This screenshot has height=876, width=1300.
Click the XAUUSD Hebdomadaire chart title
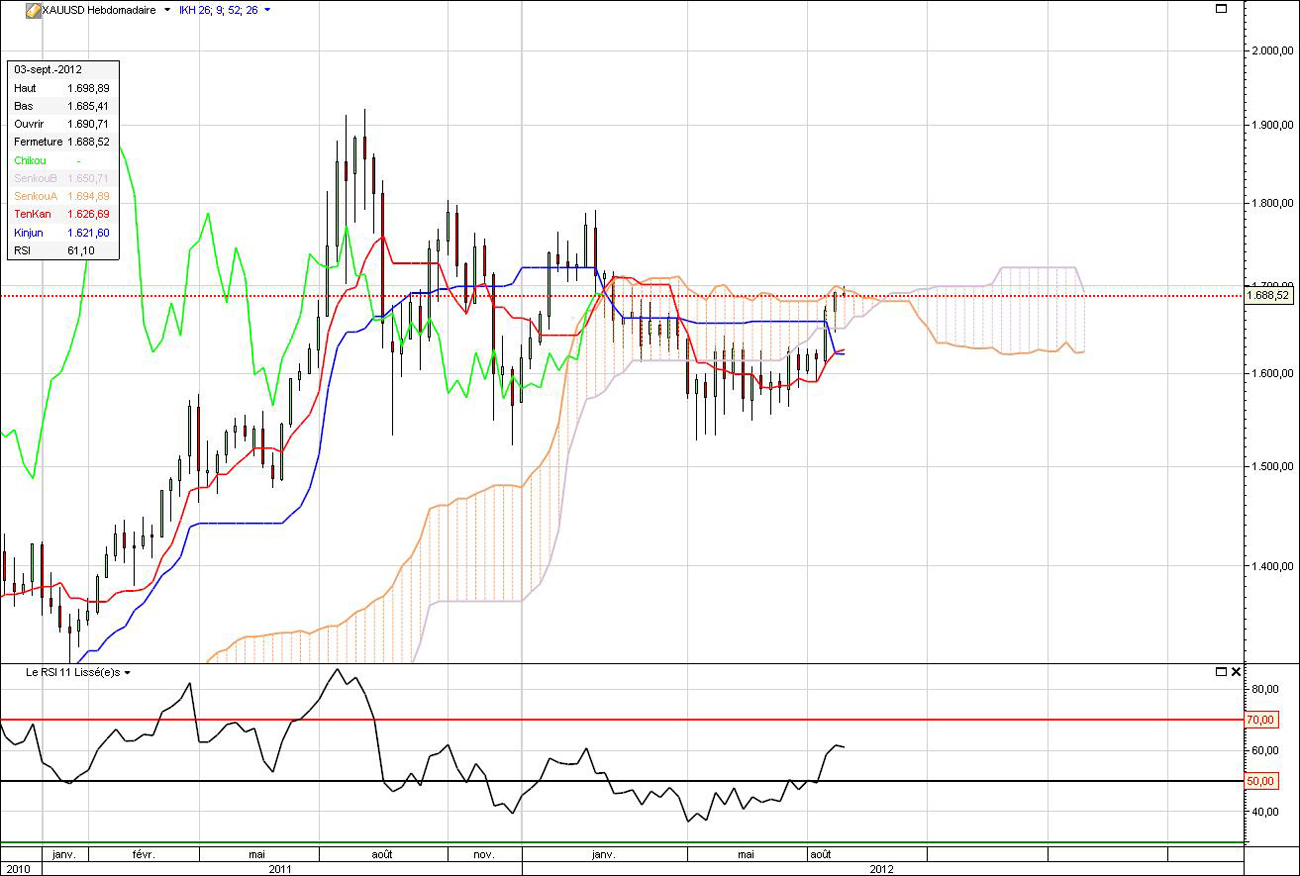coord(99,10)
